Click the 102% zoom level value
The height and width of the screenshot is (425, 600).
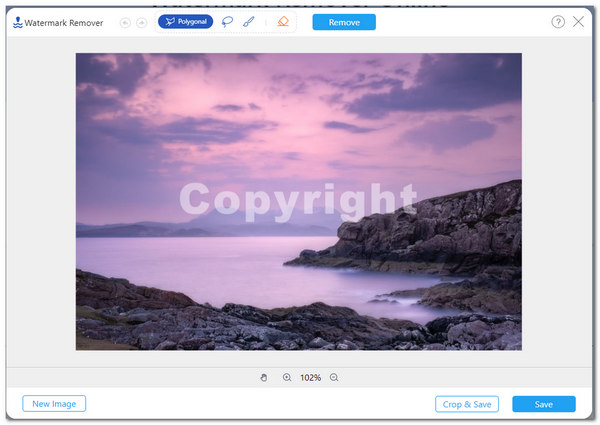[x=310, y=378]
